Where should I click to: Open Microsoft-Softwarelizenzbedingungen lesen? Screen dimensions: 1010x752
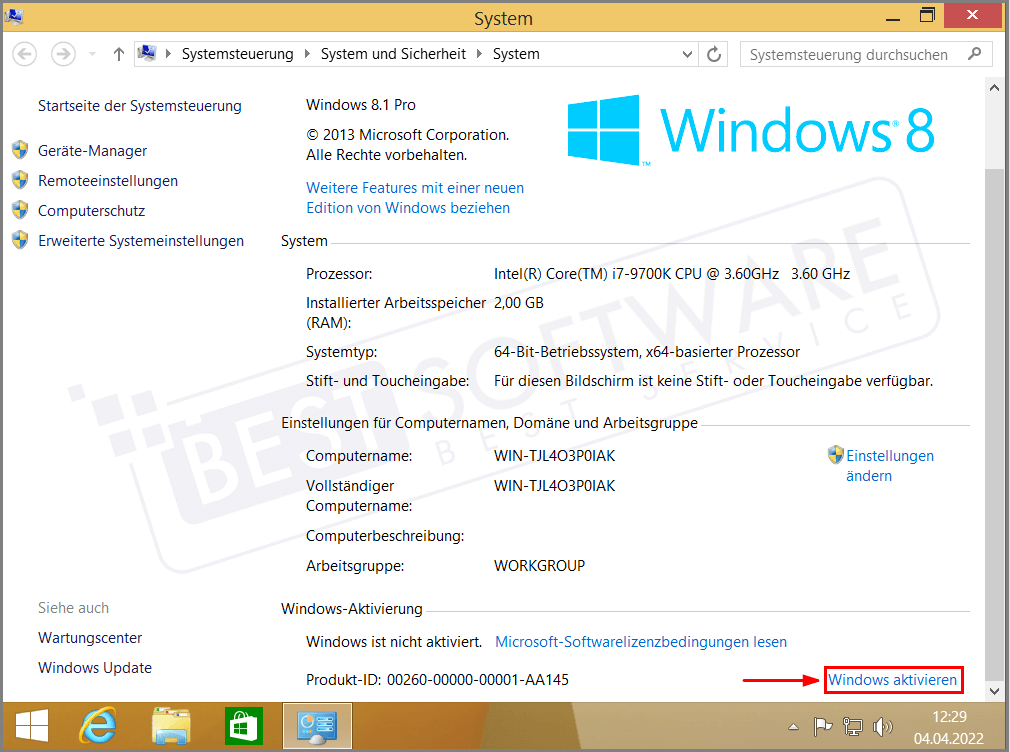pos(640,641)
